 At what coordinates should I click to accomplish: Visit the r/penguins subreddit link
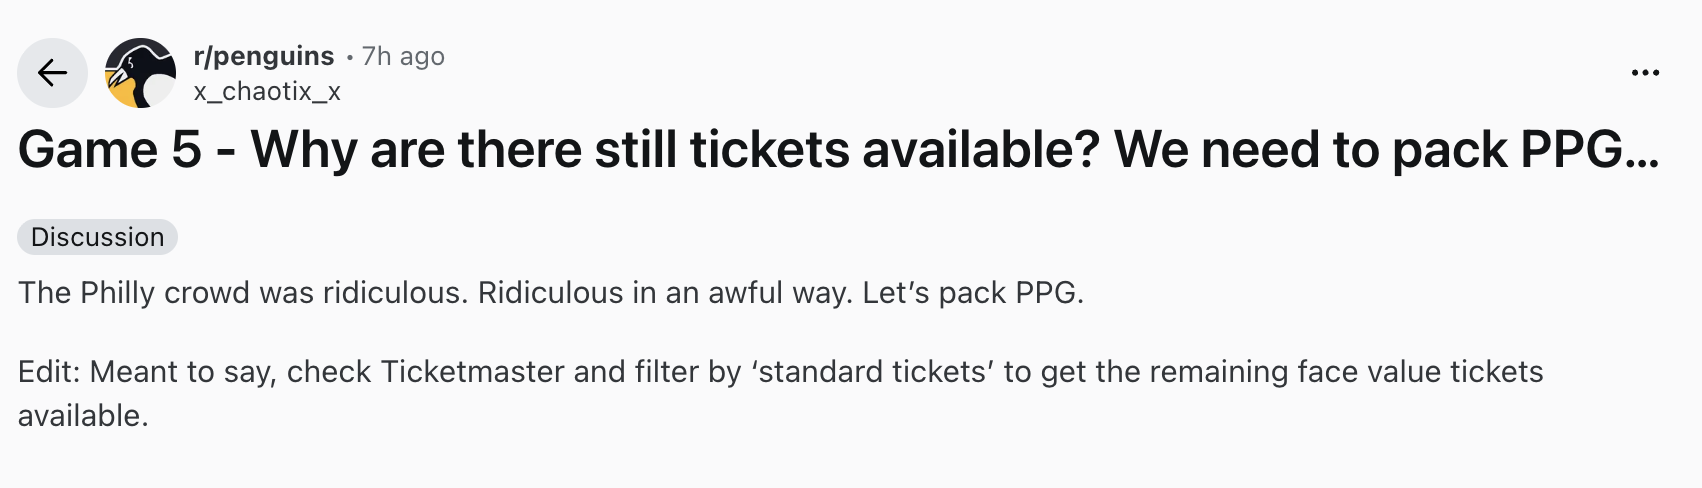264,56
